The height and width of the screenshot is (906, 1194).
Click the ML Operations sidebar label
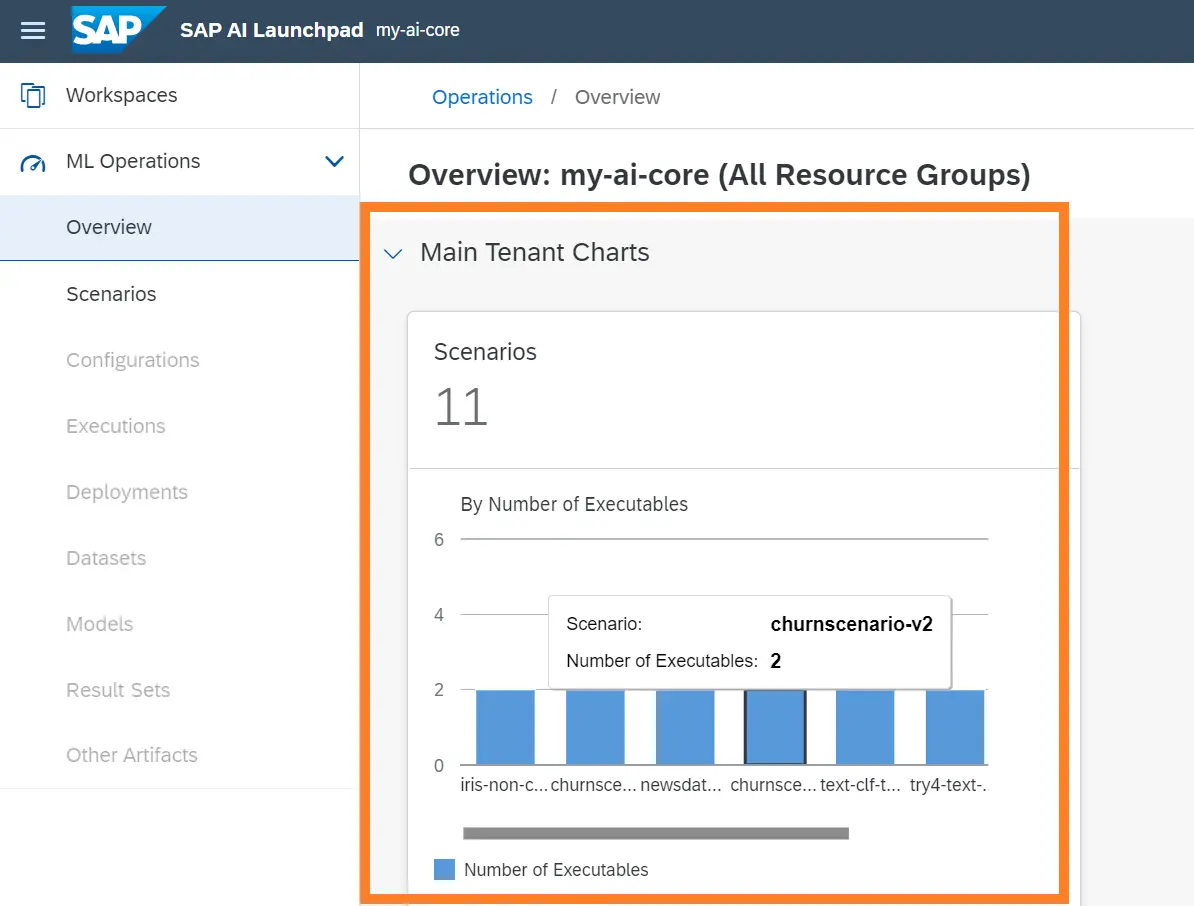[x=133, y=161]
